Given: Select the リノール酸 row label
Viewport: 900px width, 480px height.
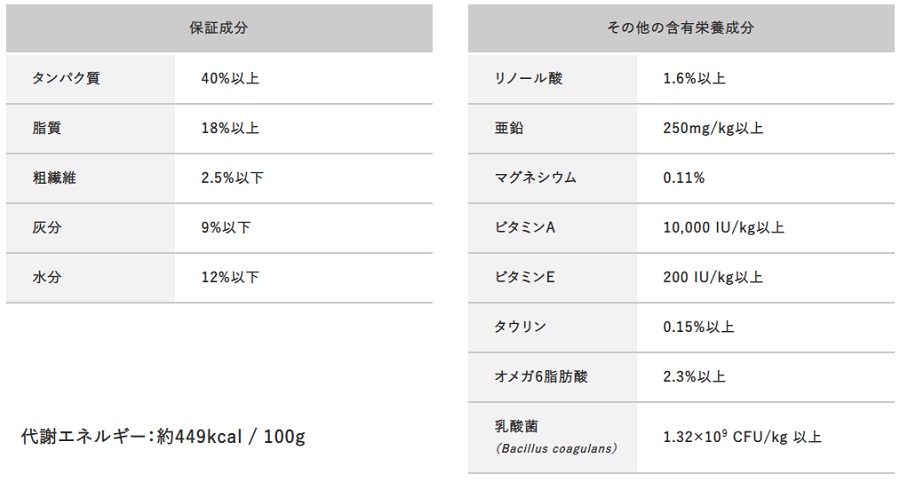Looking at the screenshot, I should [529, 78].
